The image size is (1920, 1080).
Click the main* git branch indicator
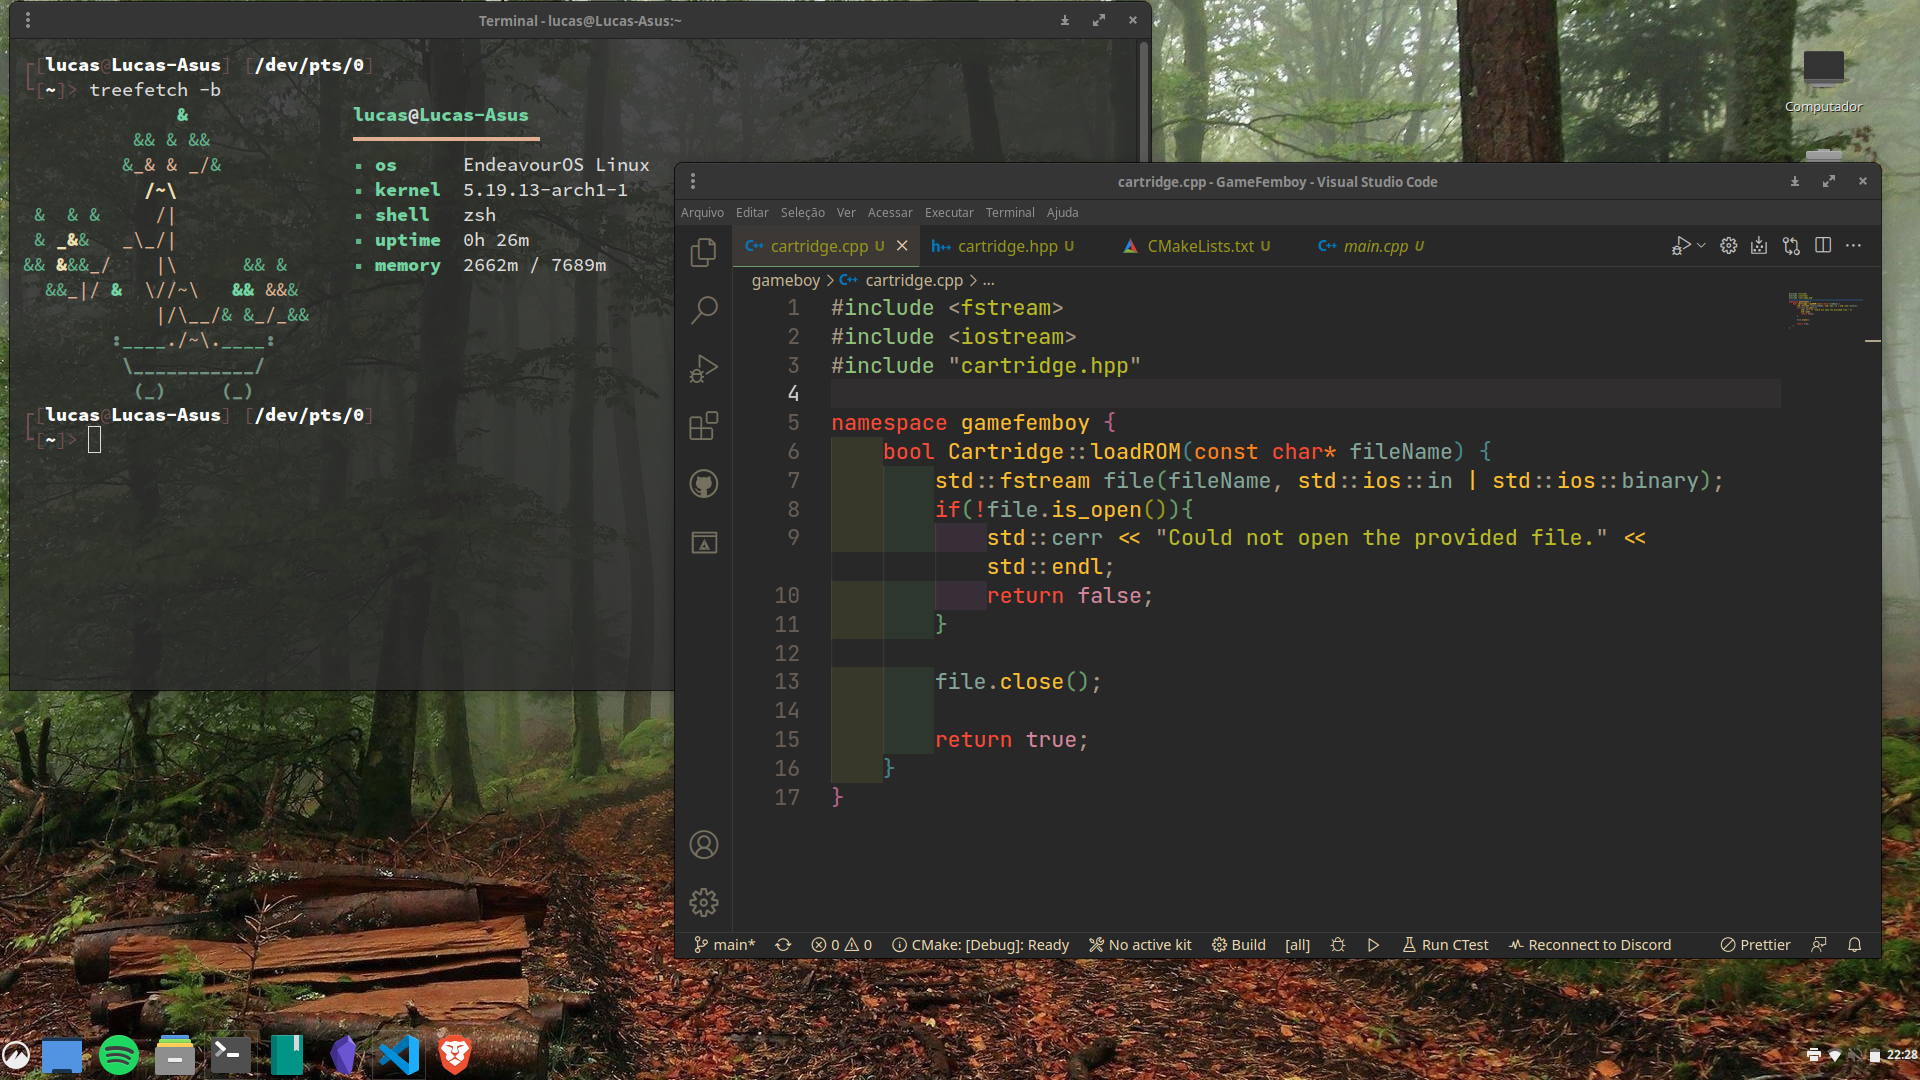(x=725, y=945)
